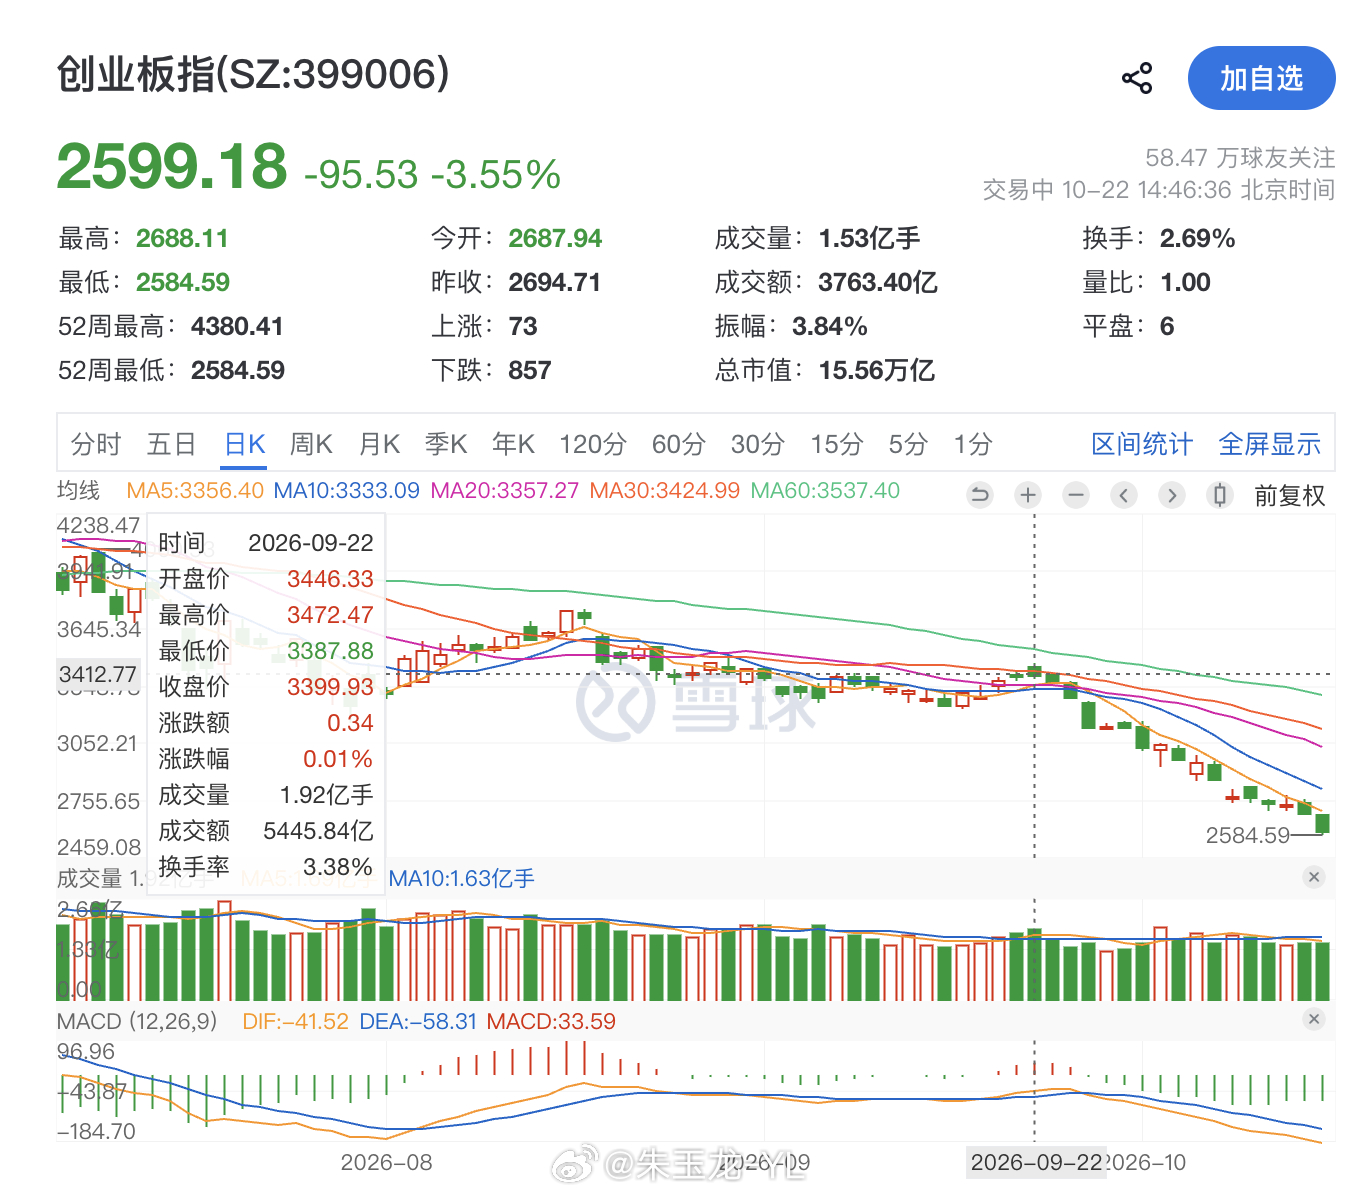Show the 1分 interval chart
Viewport: 1358px width, 1196px height.
click(x=973, y=444)
